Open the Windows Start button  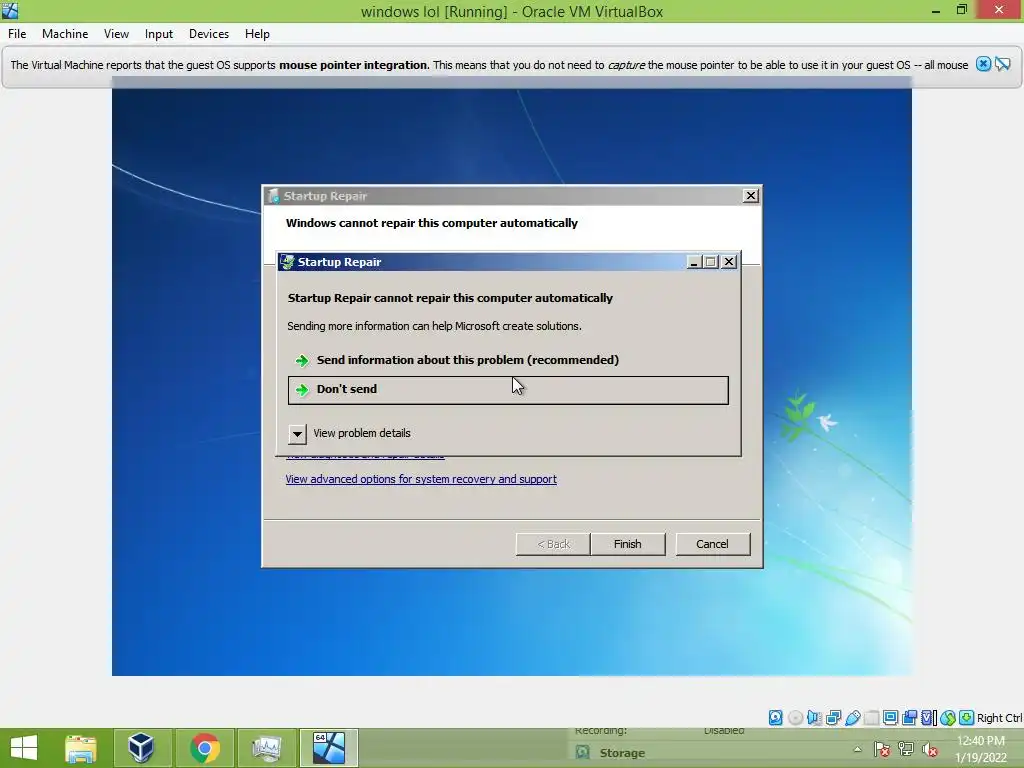click(24, 748)
